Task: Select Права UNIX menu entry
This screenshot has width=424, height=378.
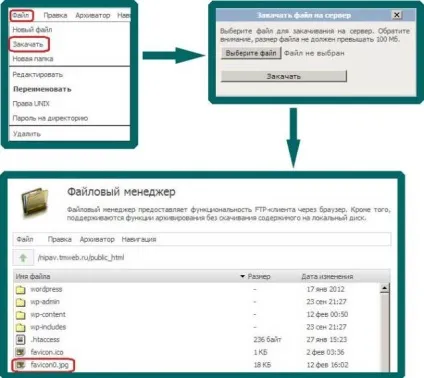Action: [31, 104]
